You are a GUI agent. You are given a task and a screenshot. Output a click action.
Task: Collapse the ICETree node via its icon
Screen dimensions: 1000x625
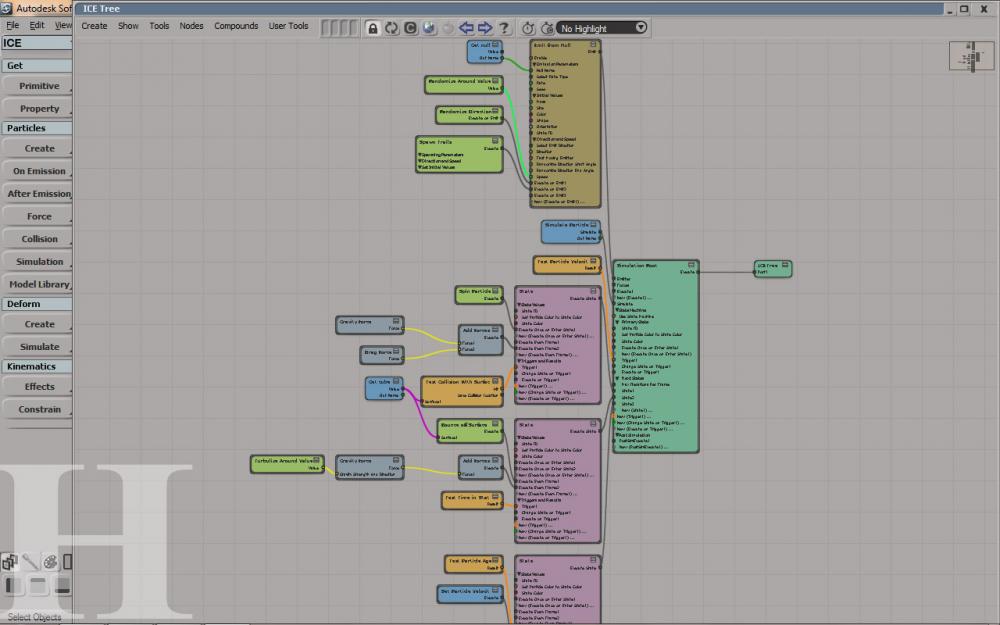click(x=785, y=265)
